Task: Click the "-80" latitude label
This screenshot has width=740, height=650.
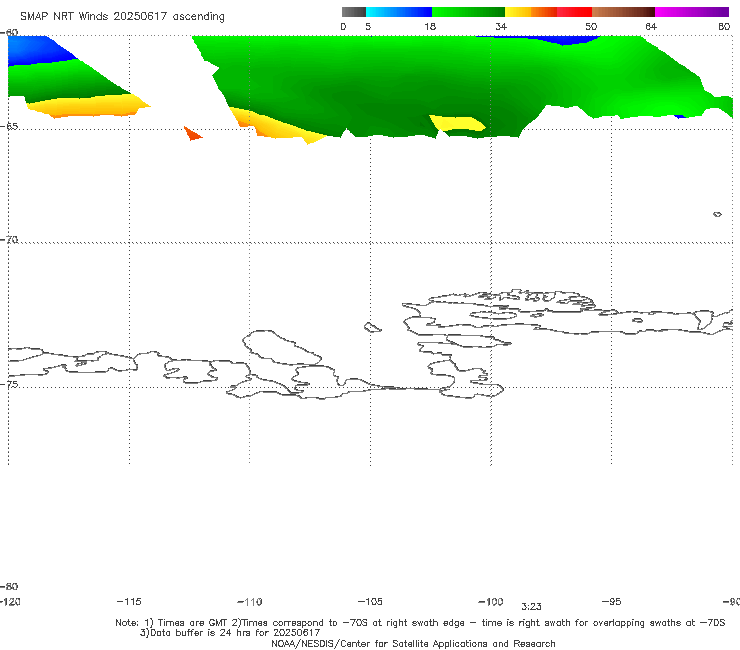Action: (x=9, y=586)
